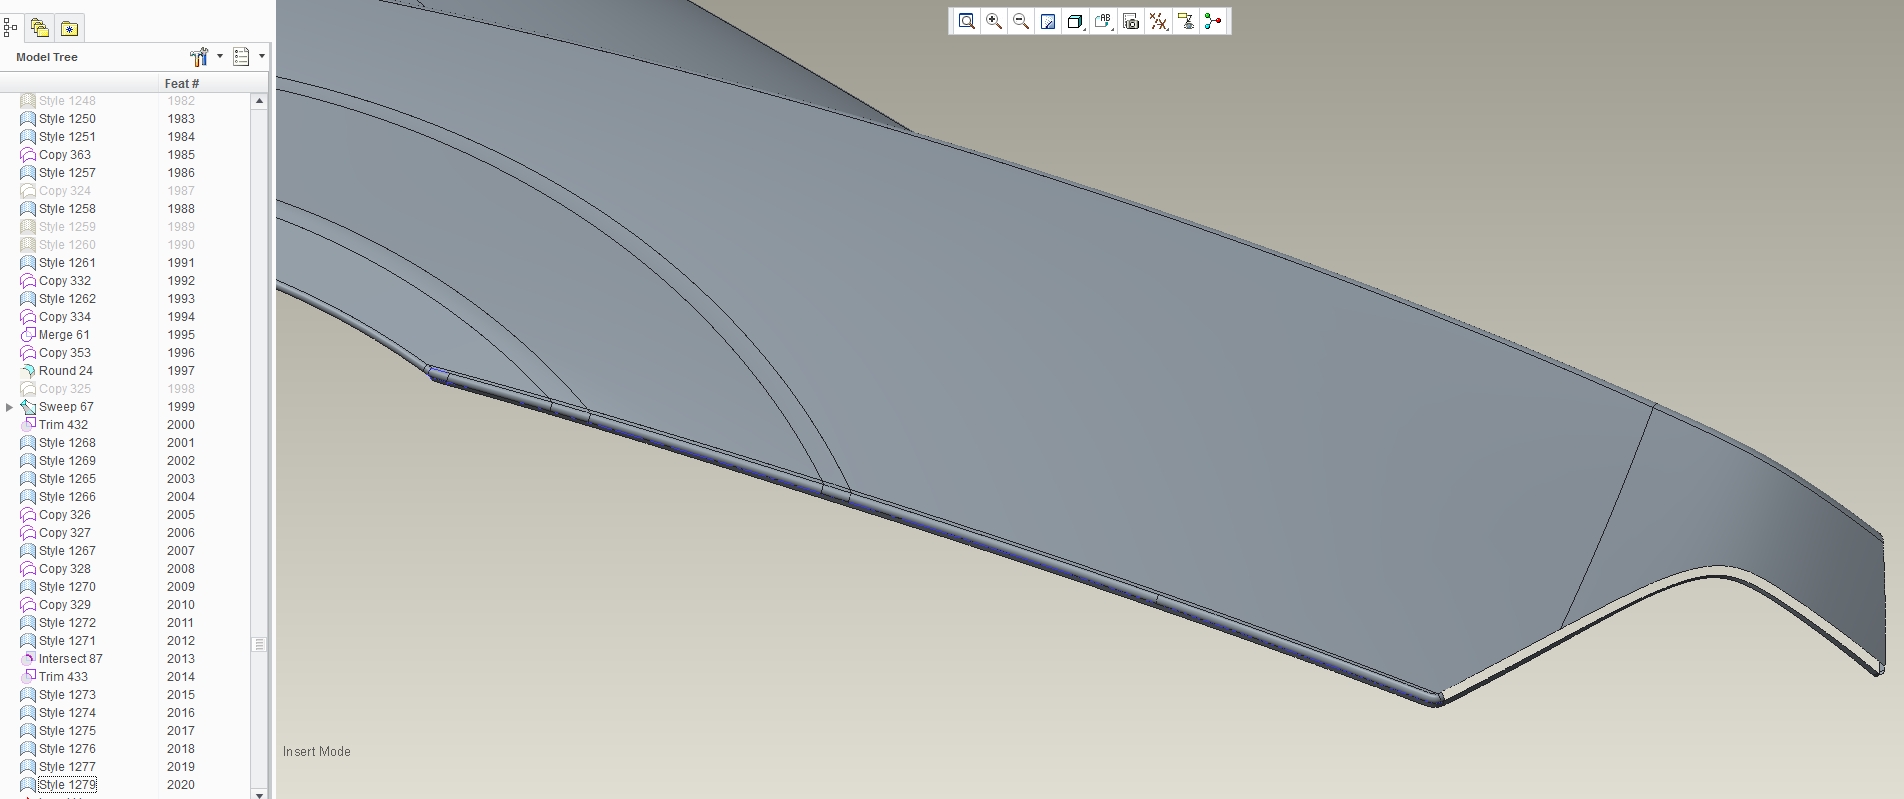Viewport: 1904px width, 799px height.
Task: Click the Model Tree Settings hammer icon
Action: point(198,57)
